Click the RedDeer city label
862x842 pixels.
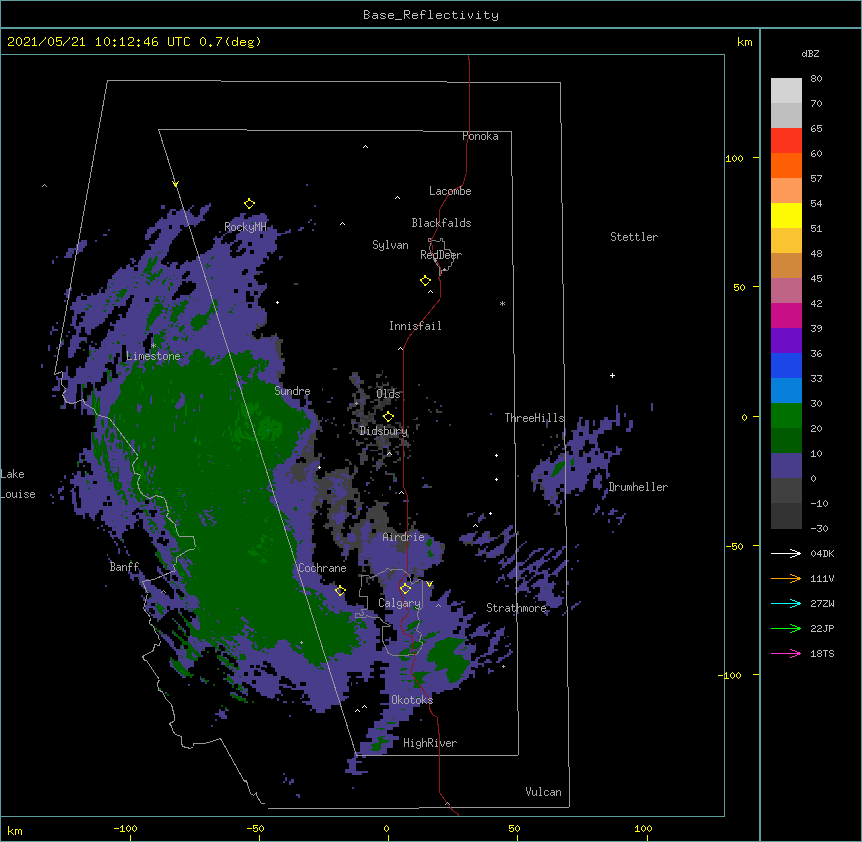(441, 255)
